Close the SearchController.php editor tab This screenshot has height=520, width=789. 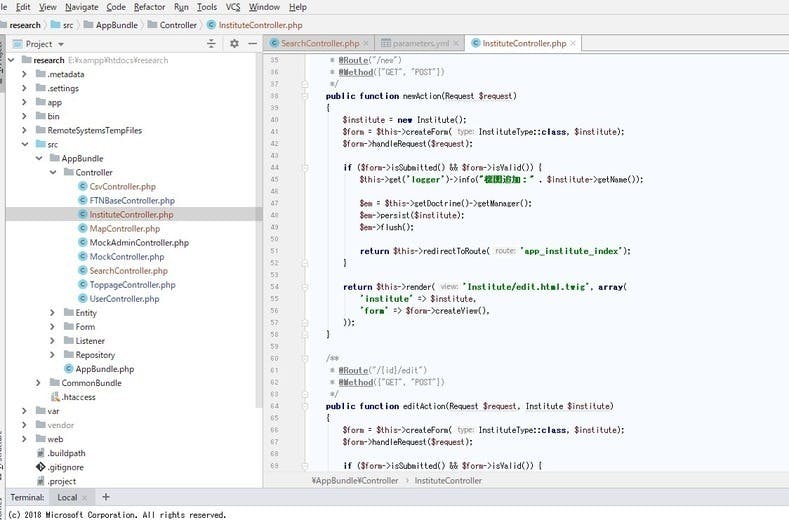[x=368, y=44]
